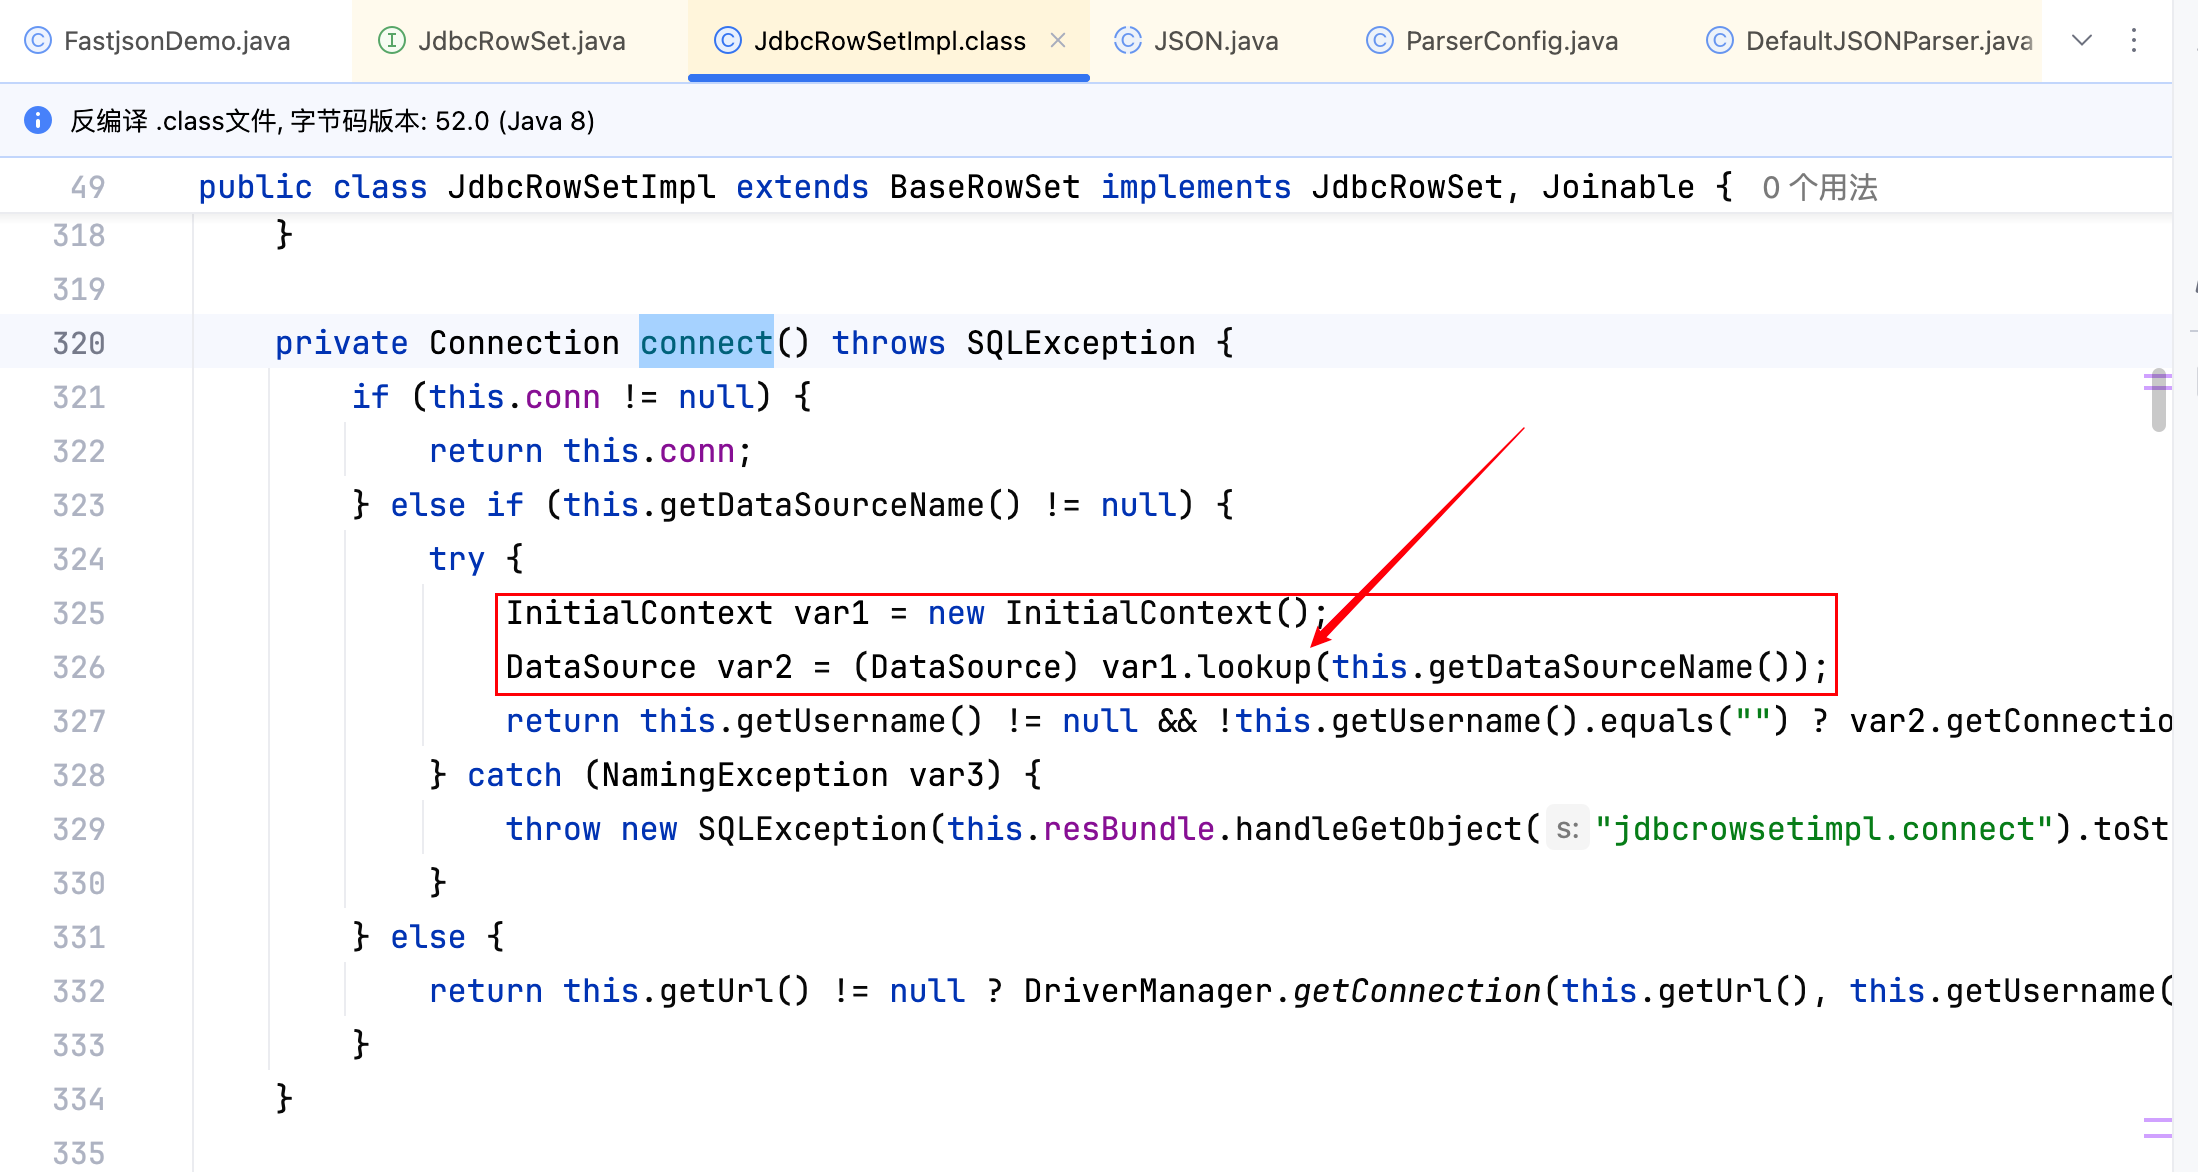This screenshot has height=1172, width=2198.
Task: Click the lookup method call on line 326
Action: point(1254,667)
